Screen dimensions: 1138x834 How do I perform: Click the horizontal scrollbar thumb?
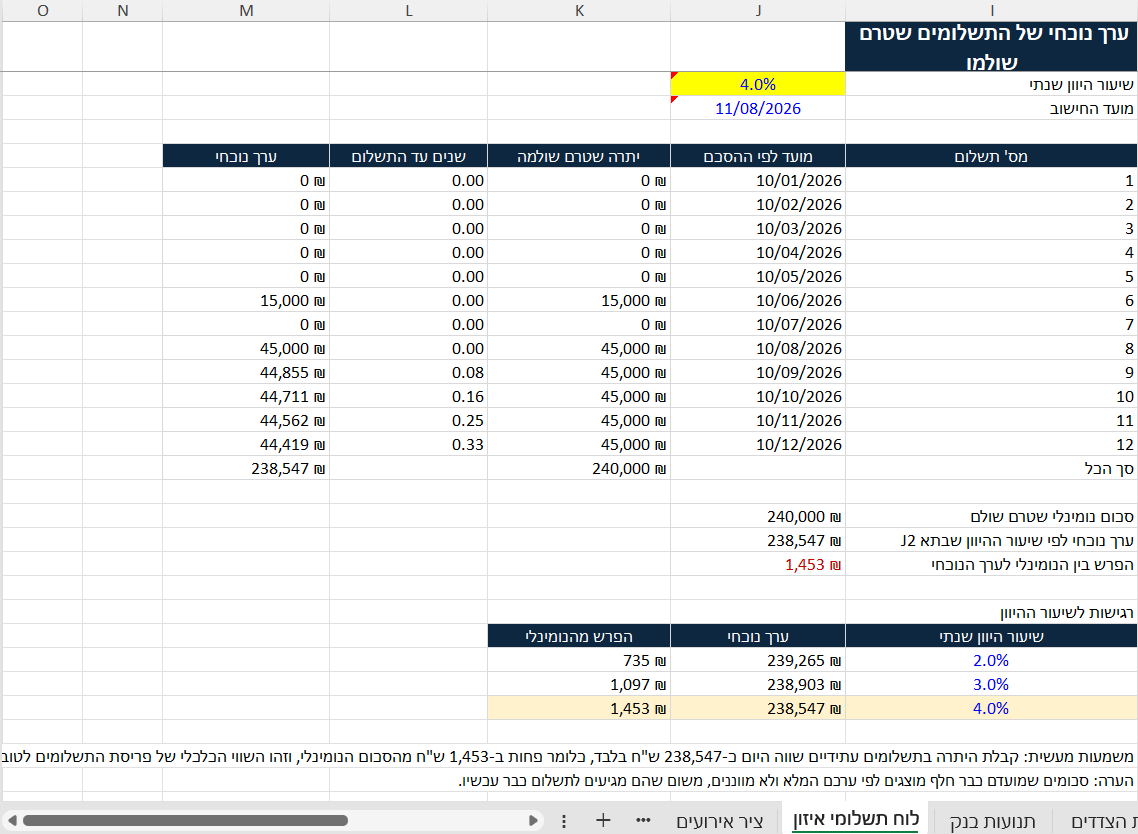click(x=185, y=821)
